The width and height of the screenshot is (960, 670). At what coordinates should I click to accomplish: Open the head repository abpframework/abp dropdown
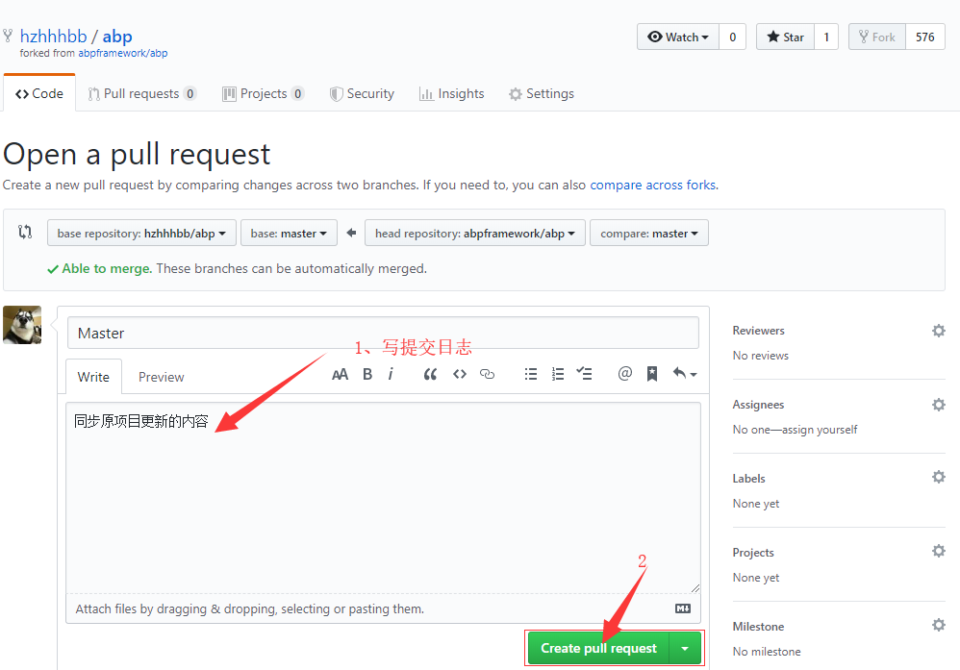(475, 233)
